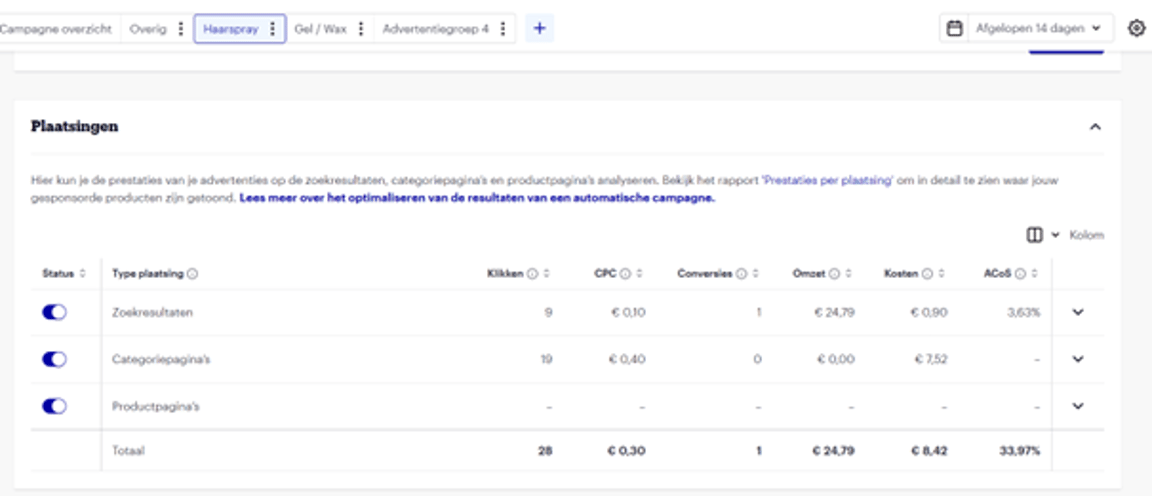Toggle the Categoriepagina's placement switch
Screen dimensions: 1152x496
[54, 359]
